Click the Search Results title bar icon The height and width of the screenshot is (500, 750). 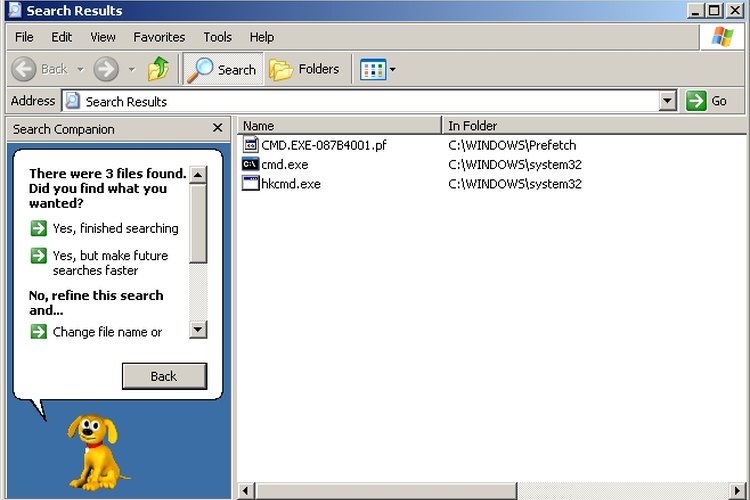[15, 10]
